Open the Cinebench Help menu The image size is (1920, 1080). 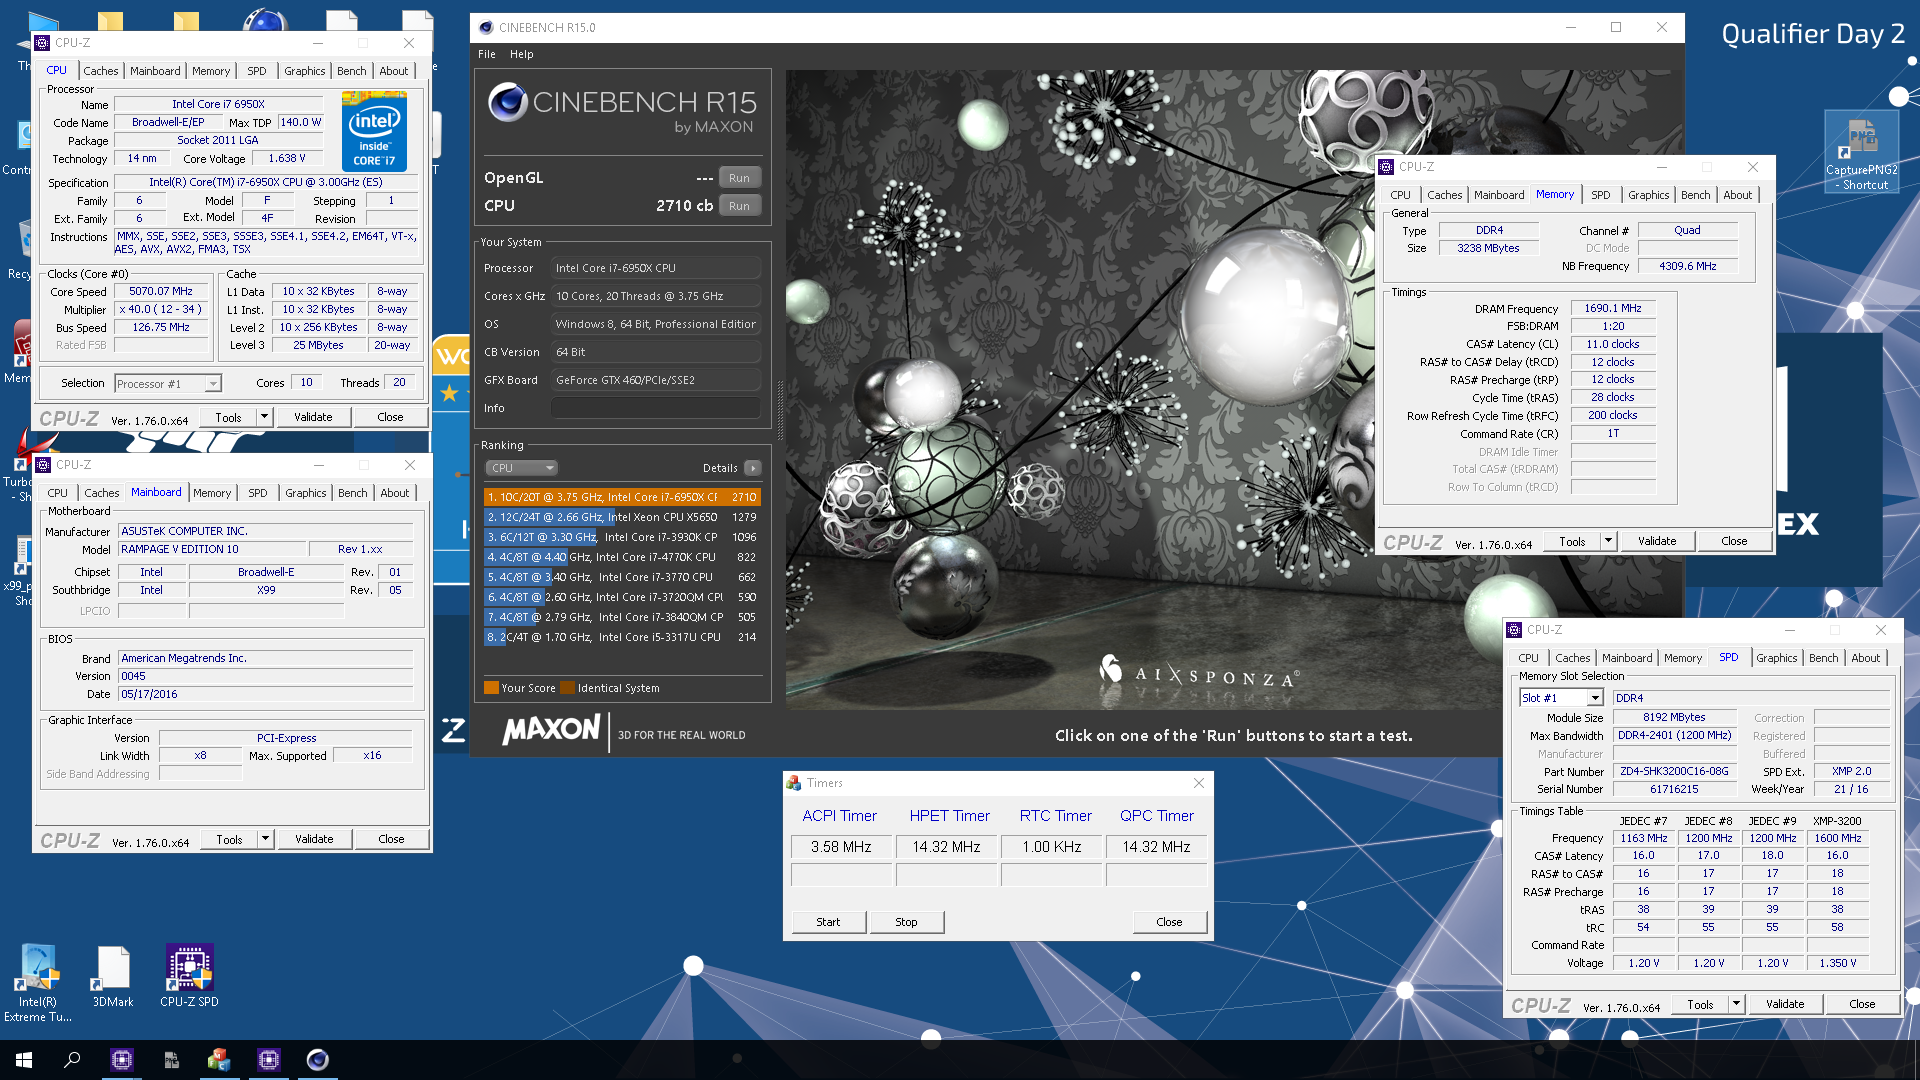pyautogui.click(x=521, y=54)
